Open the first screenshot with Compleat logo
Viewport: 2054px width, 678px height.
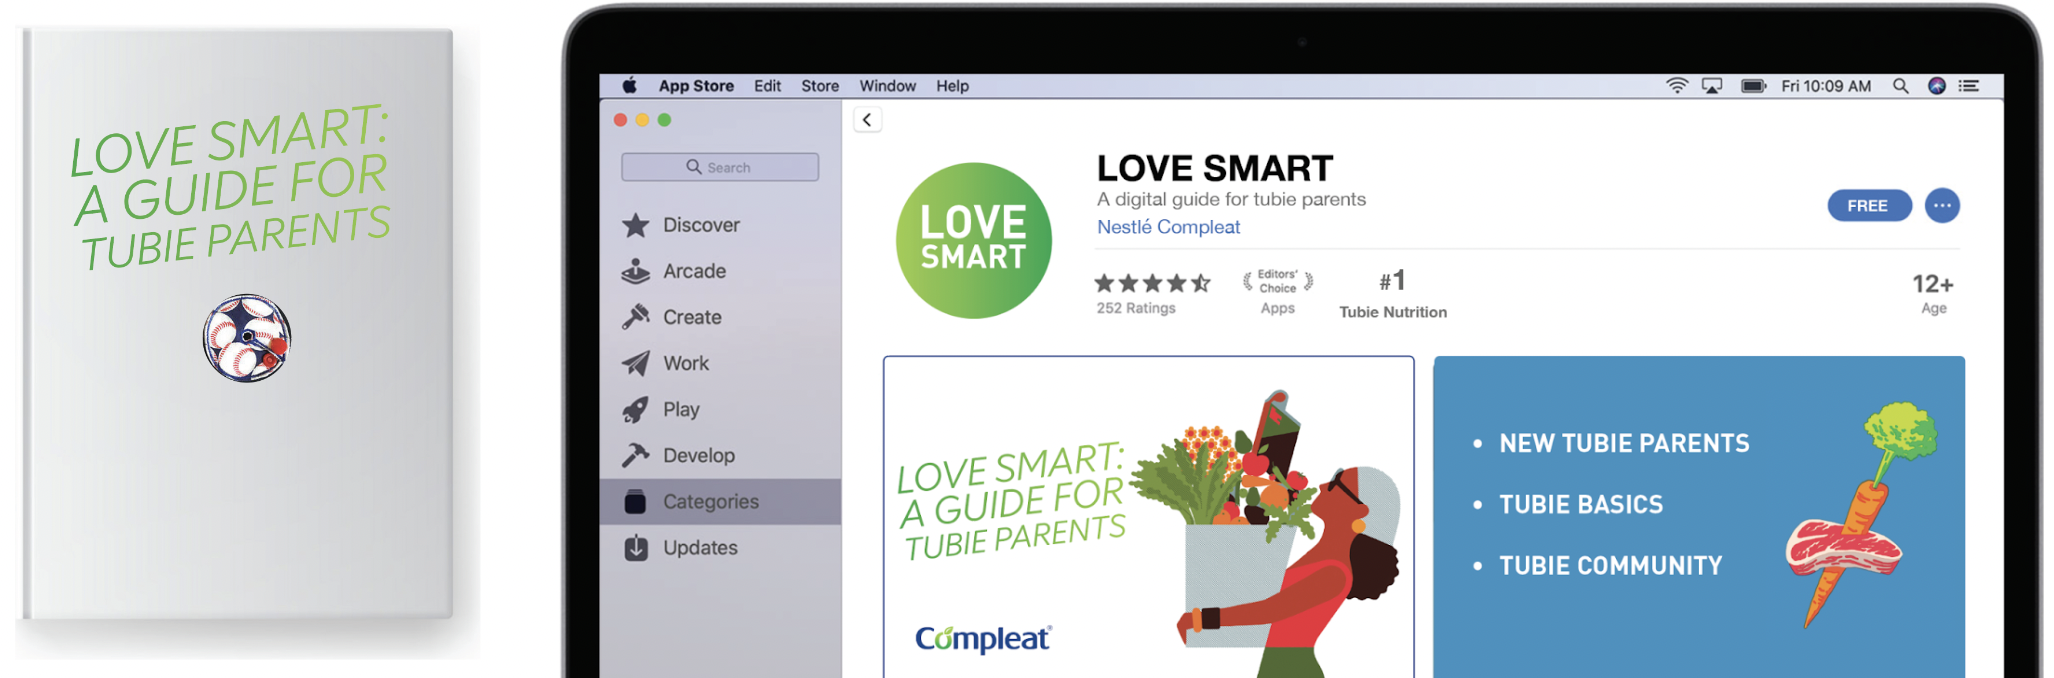click(x=1148, y=517)
